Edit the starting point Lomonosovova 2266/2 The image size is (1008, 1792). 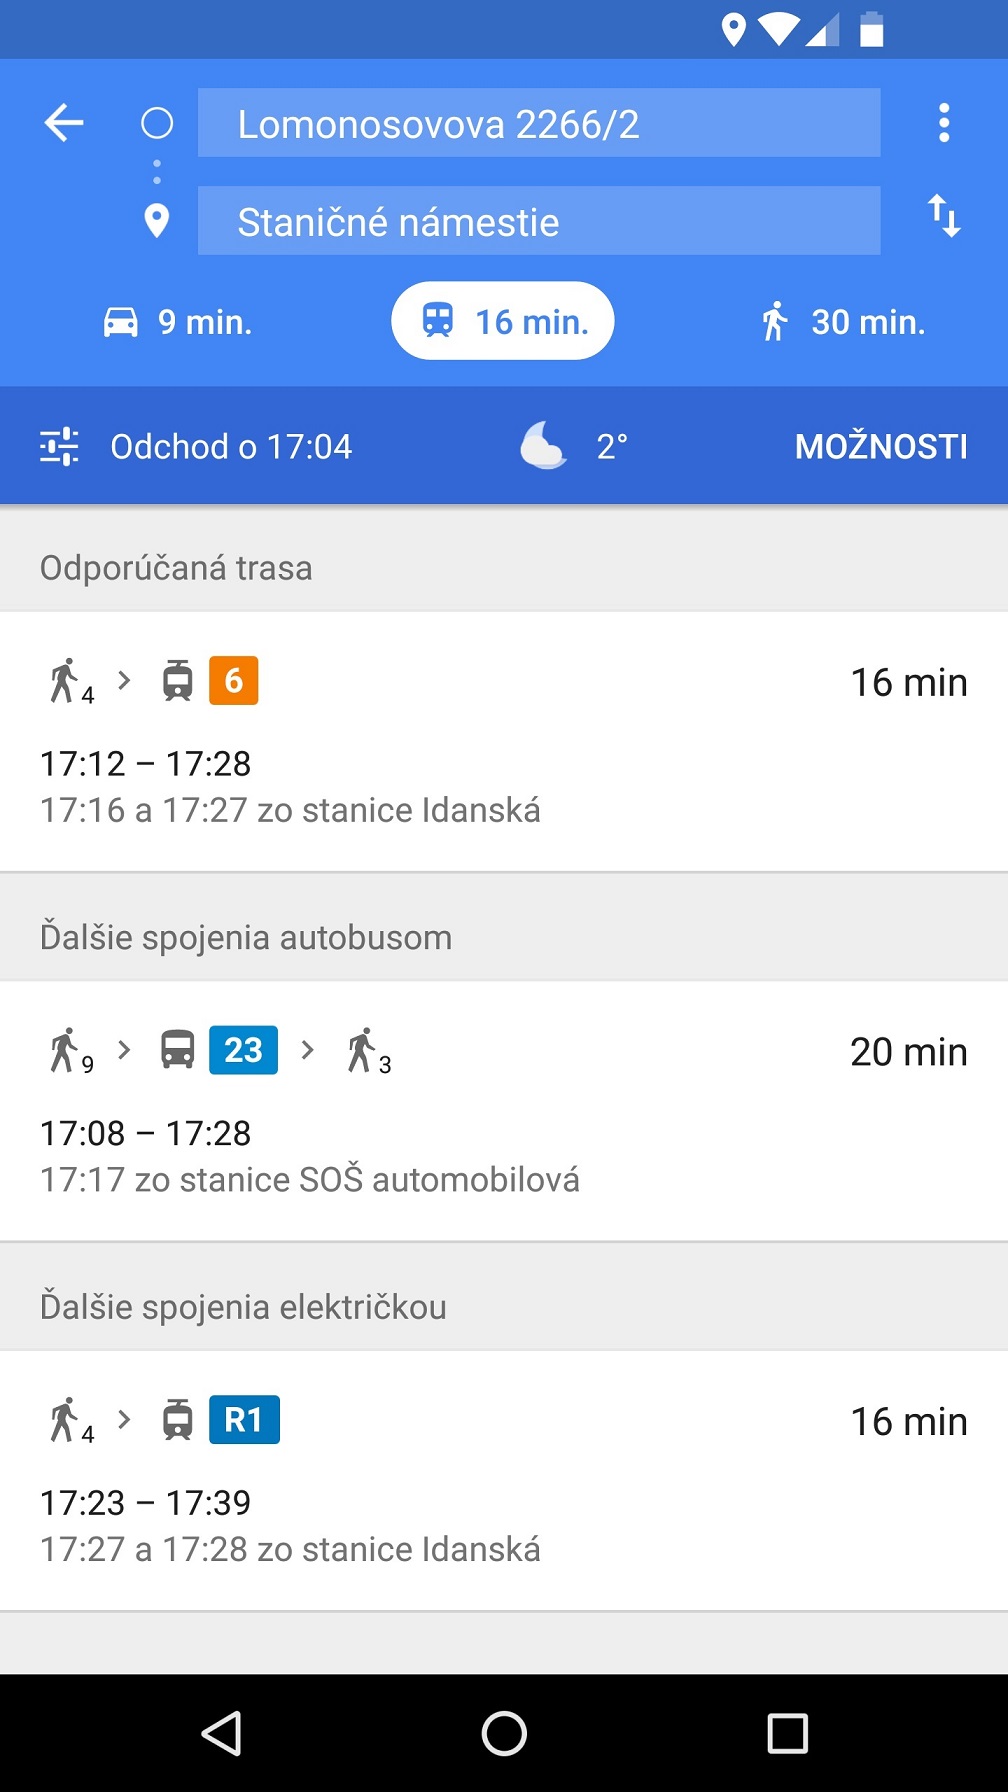[538, 123]
